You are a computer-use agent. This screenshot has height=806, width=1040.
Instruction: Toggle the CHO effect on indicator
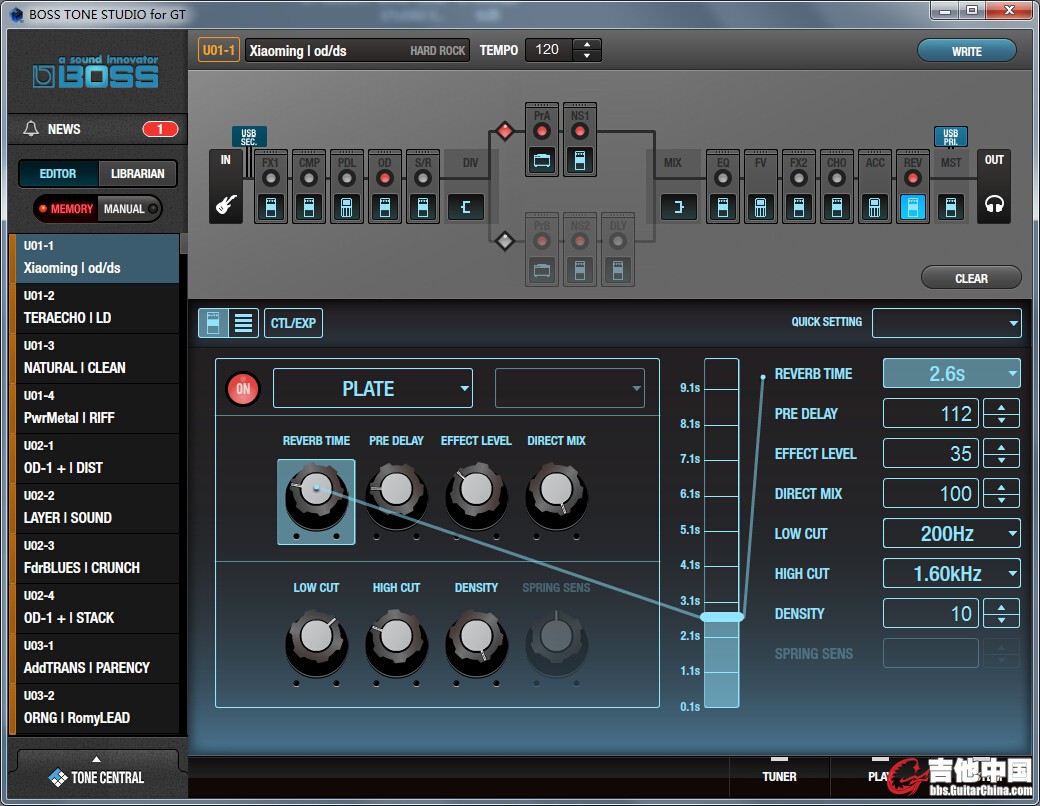tap(836, 179)
